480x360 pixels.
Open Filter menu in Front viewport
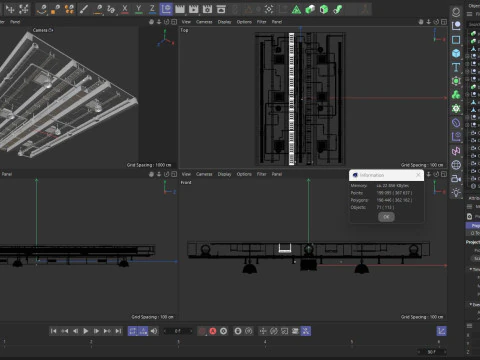coord(261,174)
